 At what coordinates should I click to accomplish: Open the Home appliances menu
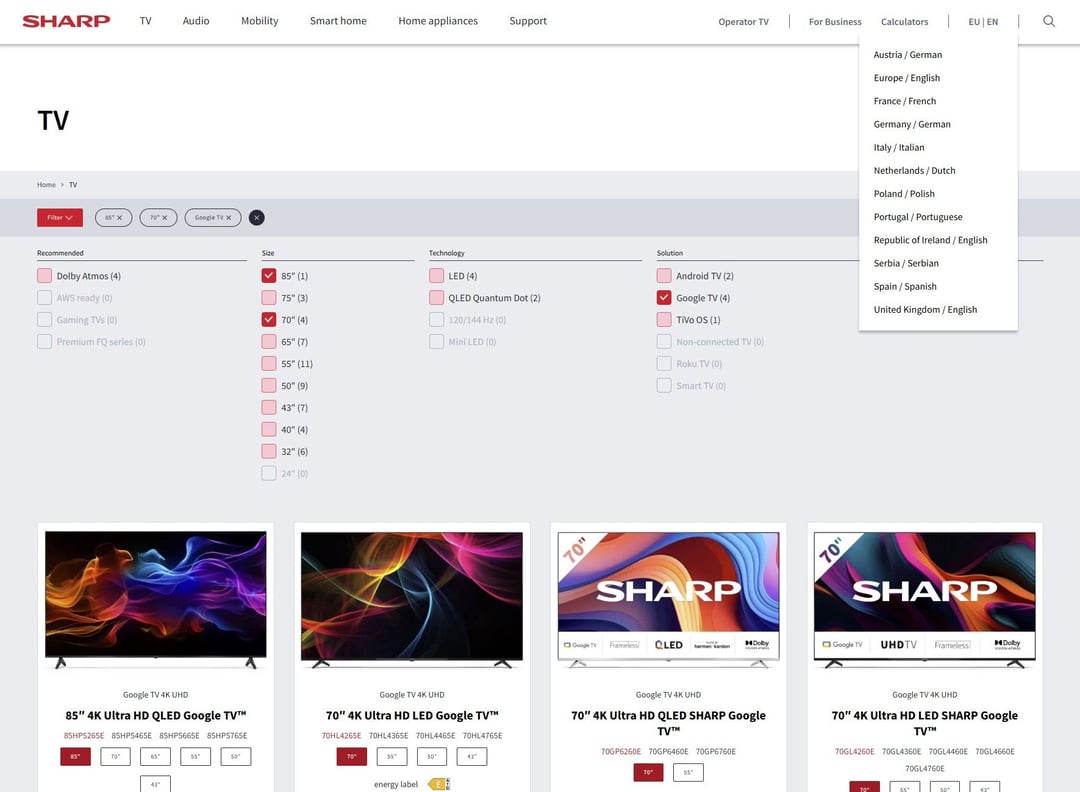point(438,21)
